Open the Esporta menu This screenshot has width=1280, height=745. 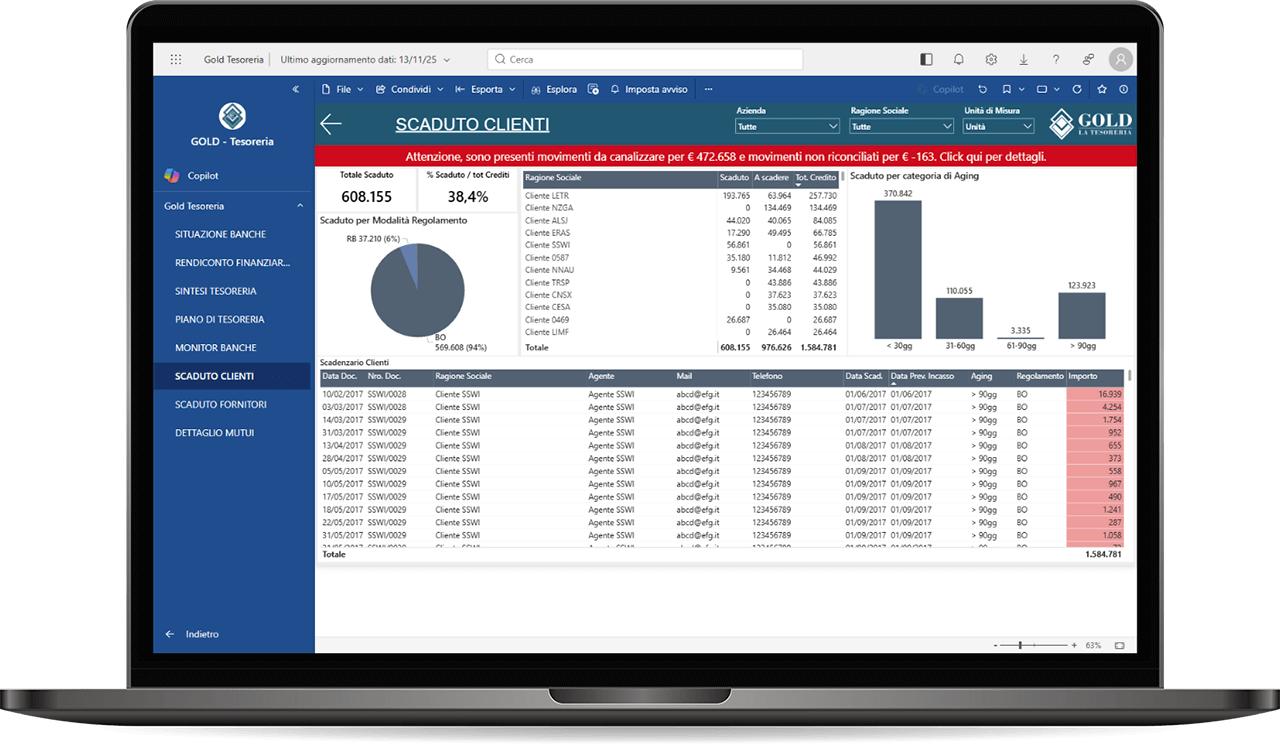(x=486, y=89)
